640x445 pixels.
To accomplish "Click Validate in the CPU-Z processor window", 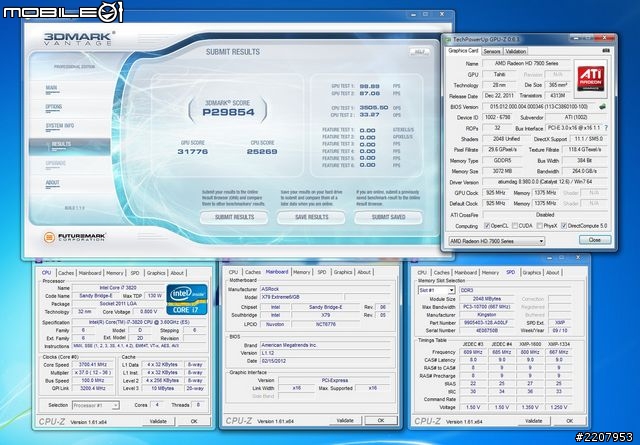I will pos(158,421).
